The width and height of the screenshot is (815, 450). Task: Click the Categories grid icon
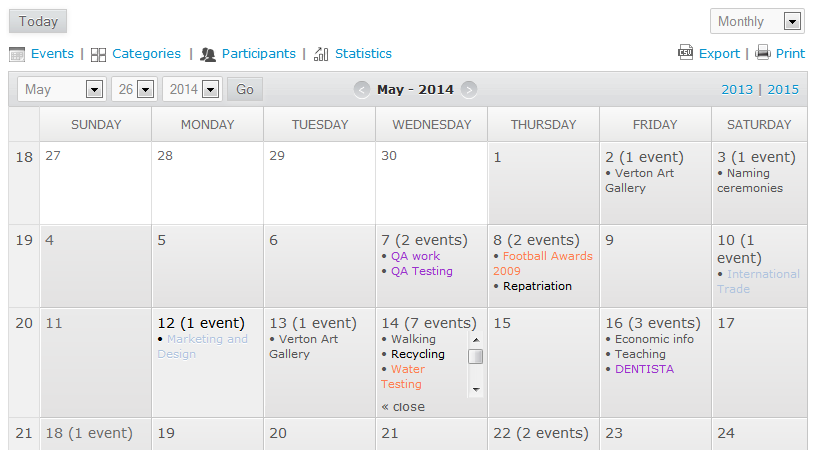click(x=98, y=55)
